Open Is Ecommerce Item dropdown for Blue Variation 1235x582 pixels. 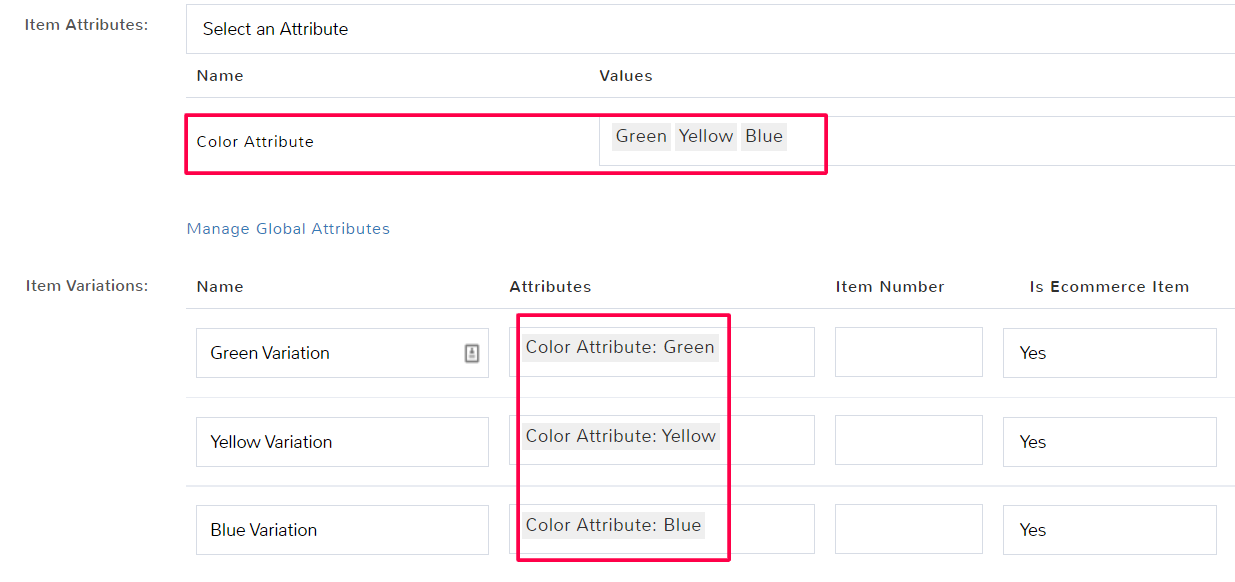pos(1110,530)
